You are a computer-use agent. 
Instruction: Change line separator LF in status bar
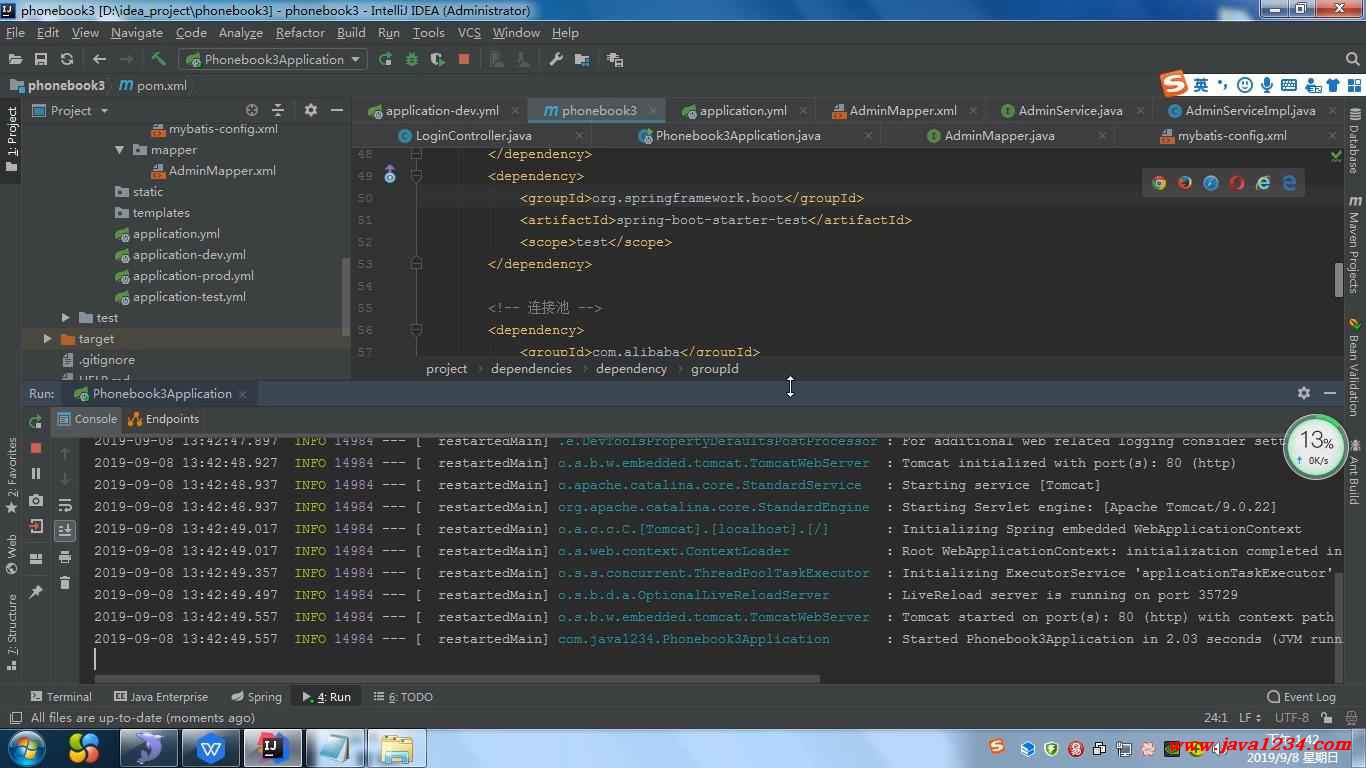pos(1250,717)
